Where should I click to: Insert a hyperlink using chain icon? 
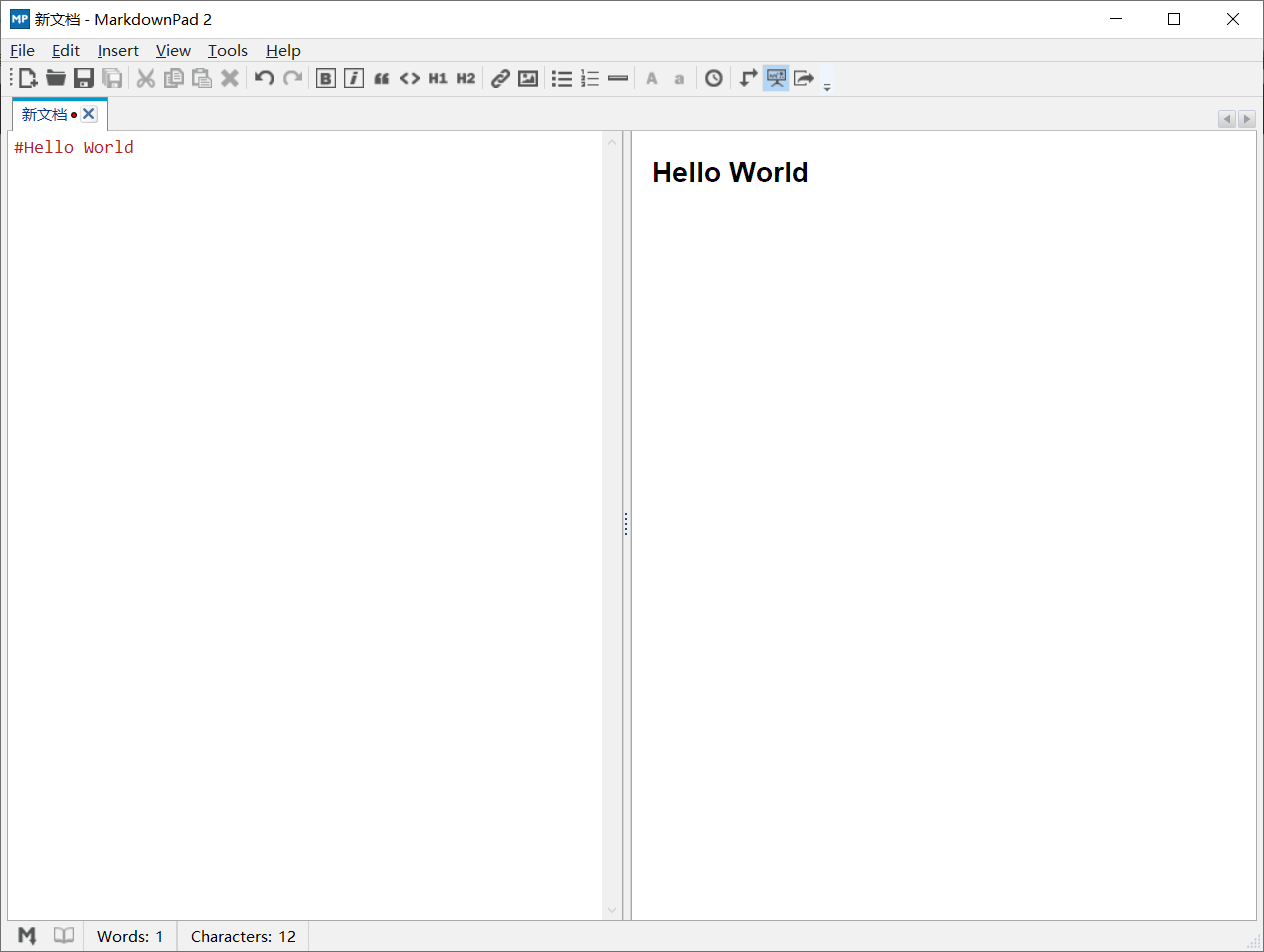500,78
